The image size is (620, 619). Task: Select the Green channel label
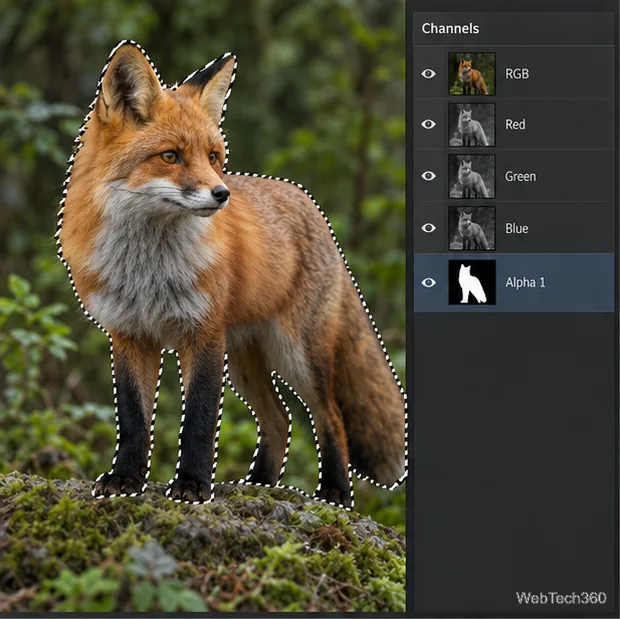click(520, 176)
